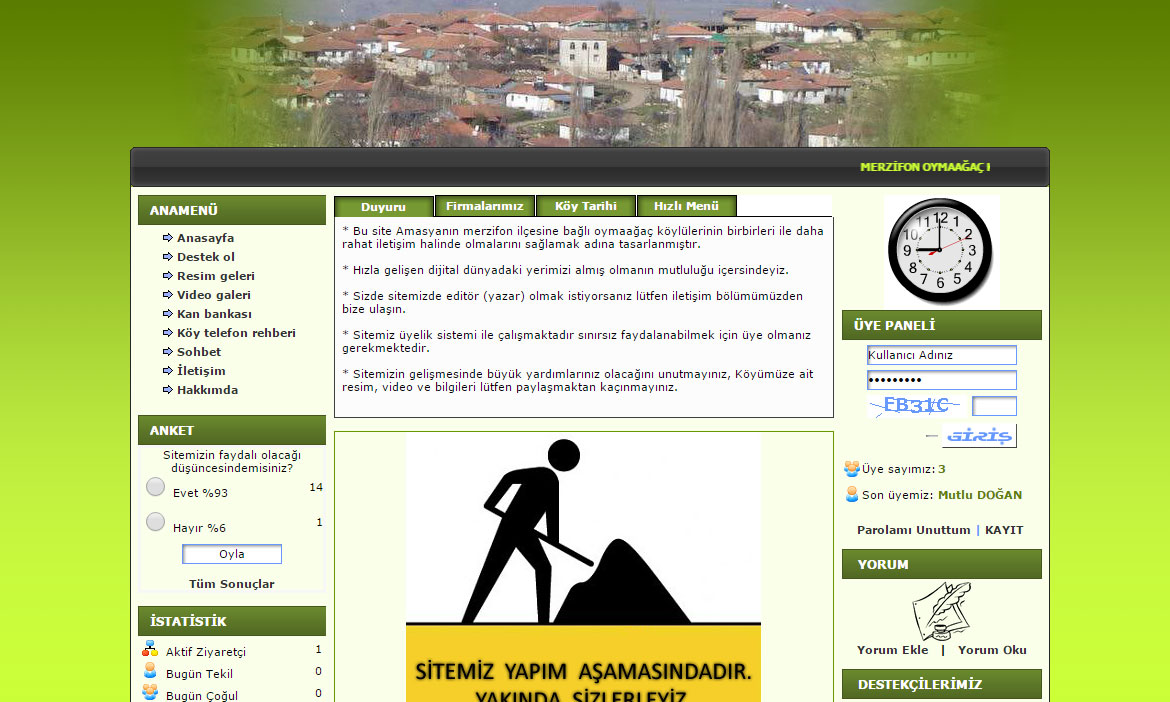Viewport: 1170px width, 702px height.
Task: Focus the password field
Action: [942, 380]
